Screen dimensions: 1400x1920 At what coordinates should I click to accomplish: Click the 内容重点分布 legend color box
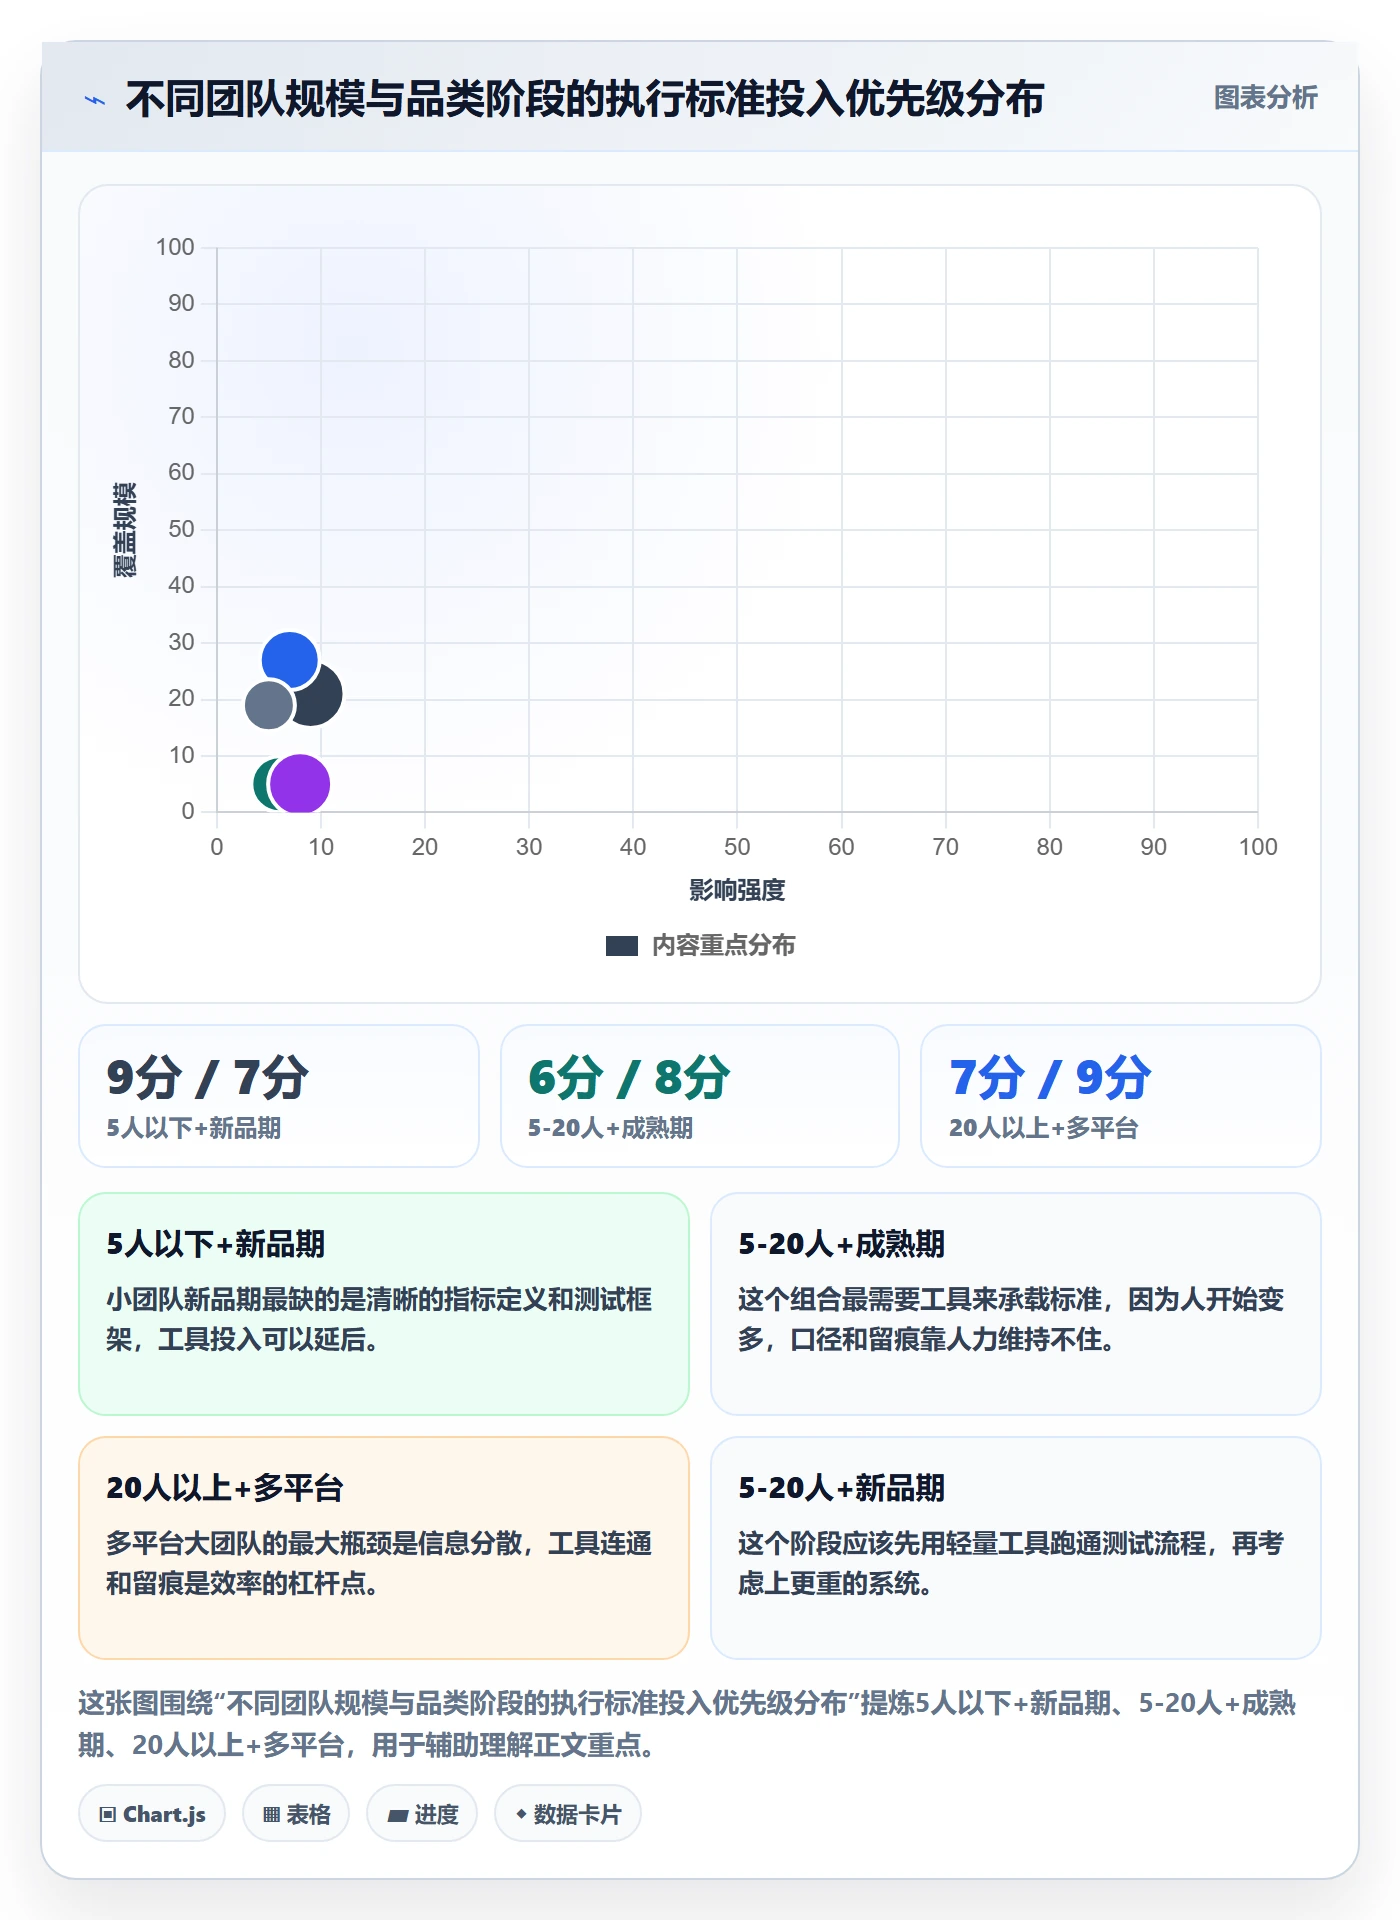622,946
